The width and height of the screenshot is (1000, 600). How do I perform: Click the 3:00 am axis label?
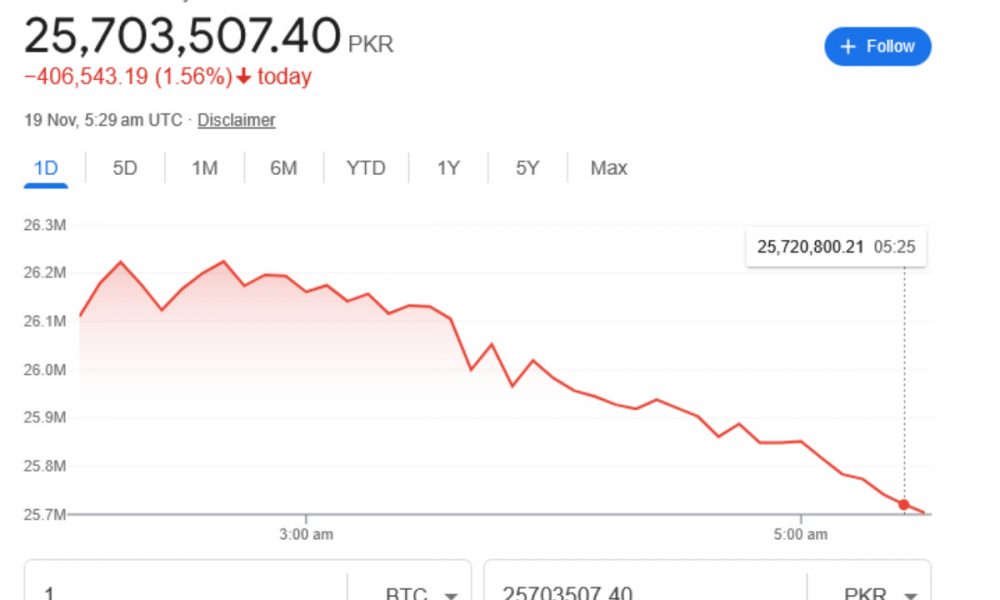coord(306,534)
